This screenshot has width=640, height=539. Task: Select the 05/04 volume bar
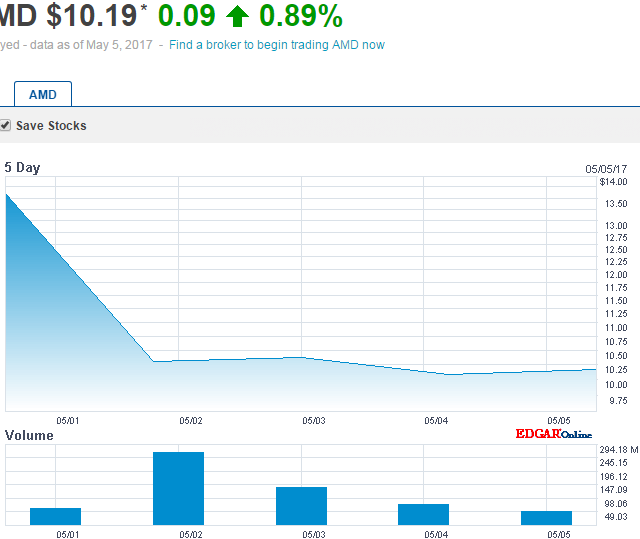[x=423, y=515]
